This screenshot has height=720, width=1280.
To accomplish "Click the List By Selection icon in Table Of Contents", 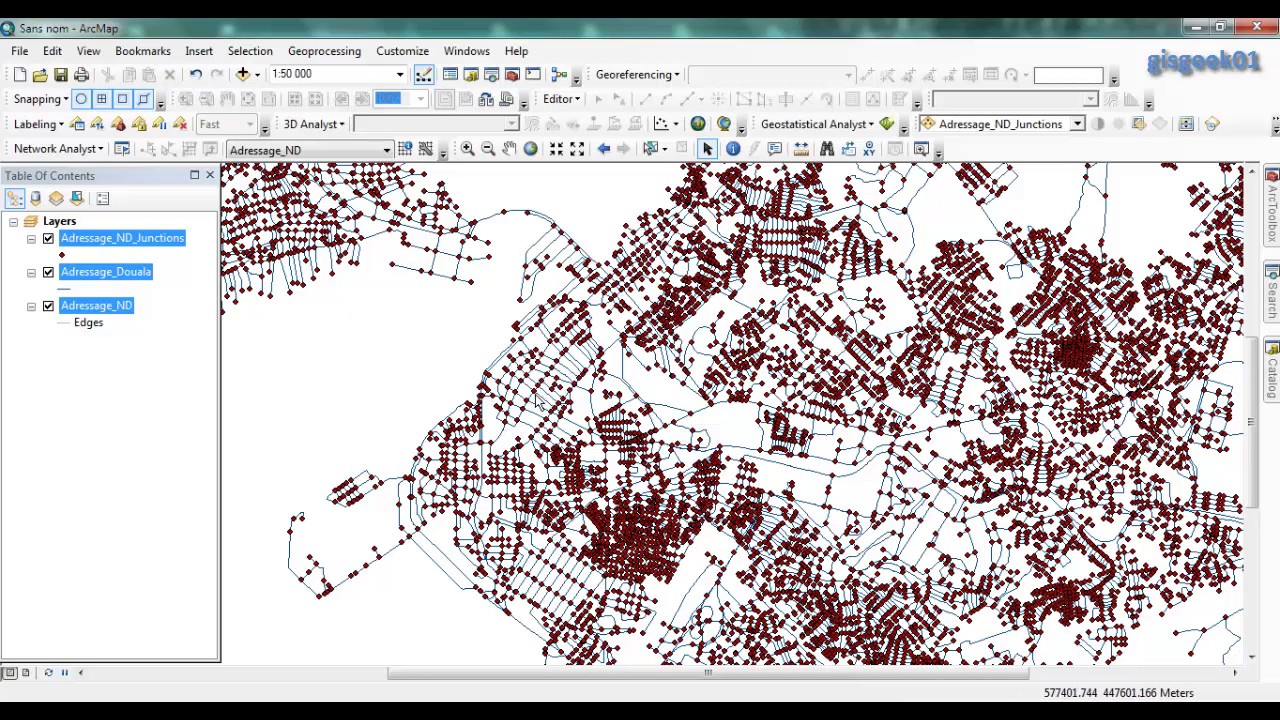I will point(77,198).
